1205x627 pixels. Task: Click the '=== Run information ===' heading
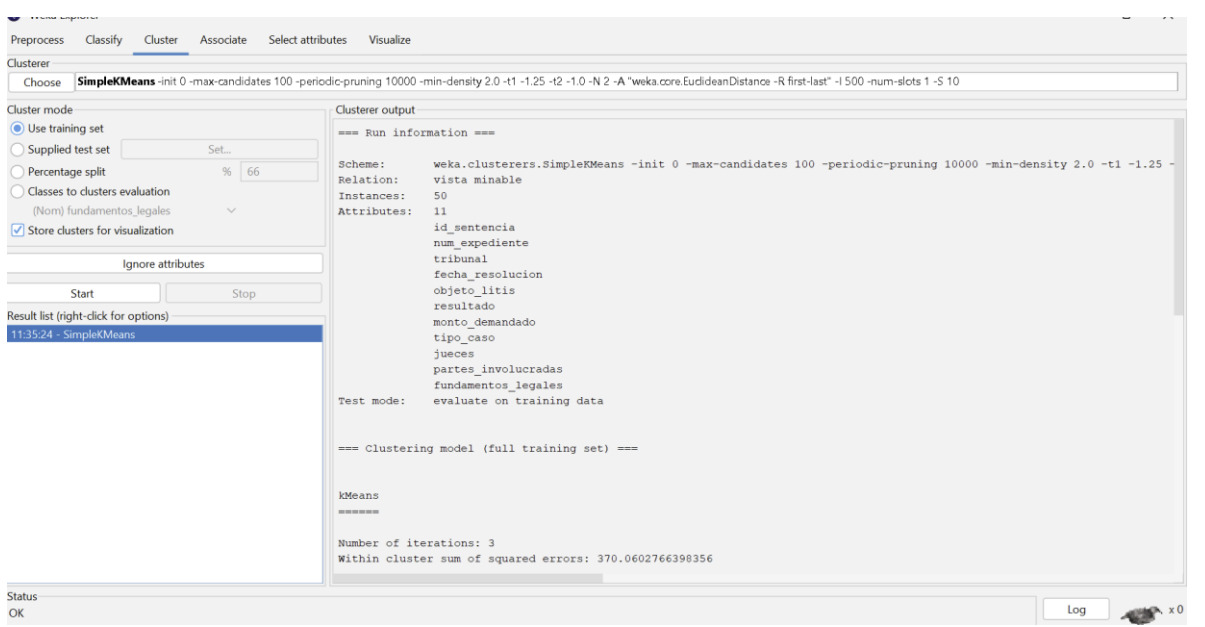coord(417,133)
